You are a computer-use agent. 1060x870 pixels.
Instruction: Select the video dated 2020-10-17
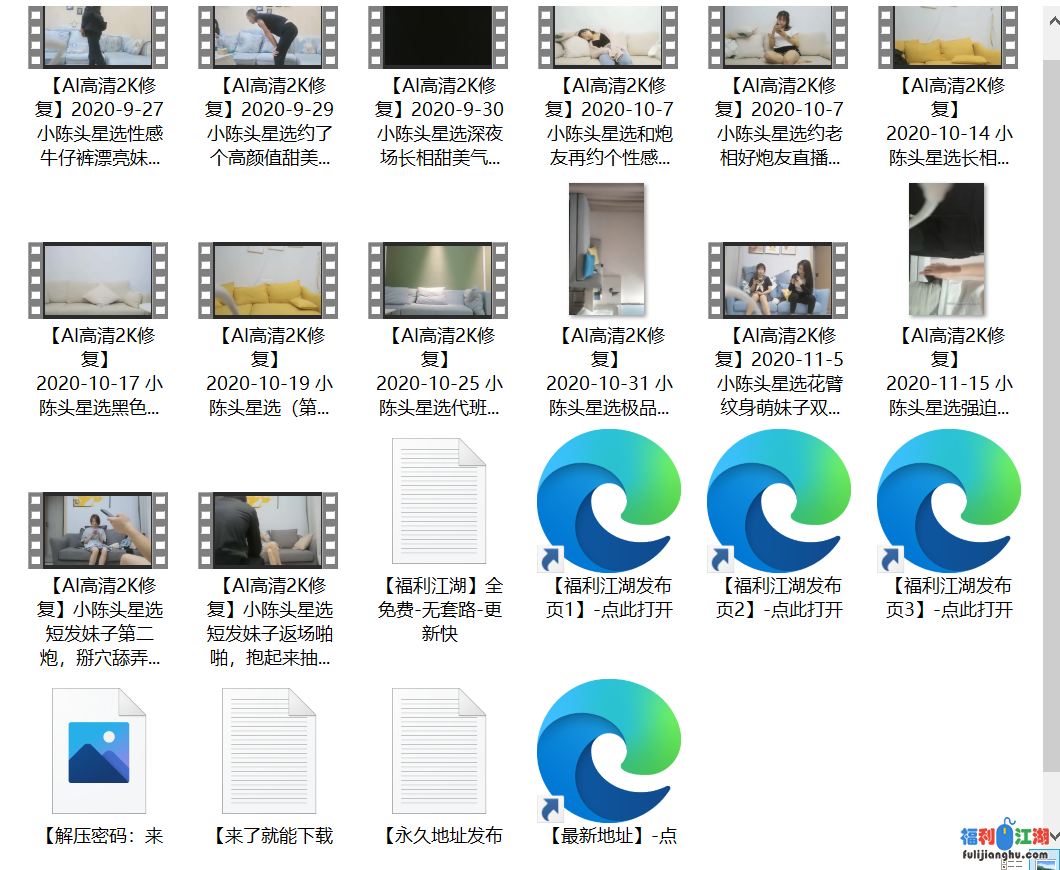tap(98, 280)
